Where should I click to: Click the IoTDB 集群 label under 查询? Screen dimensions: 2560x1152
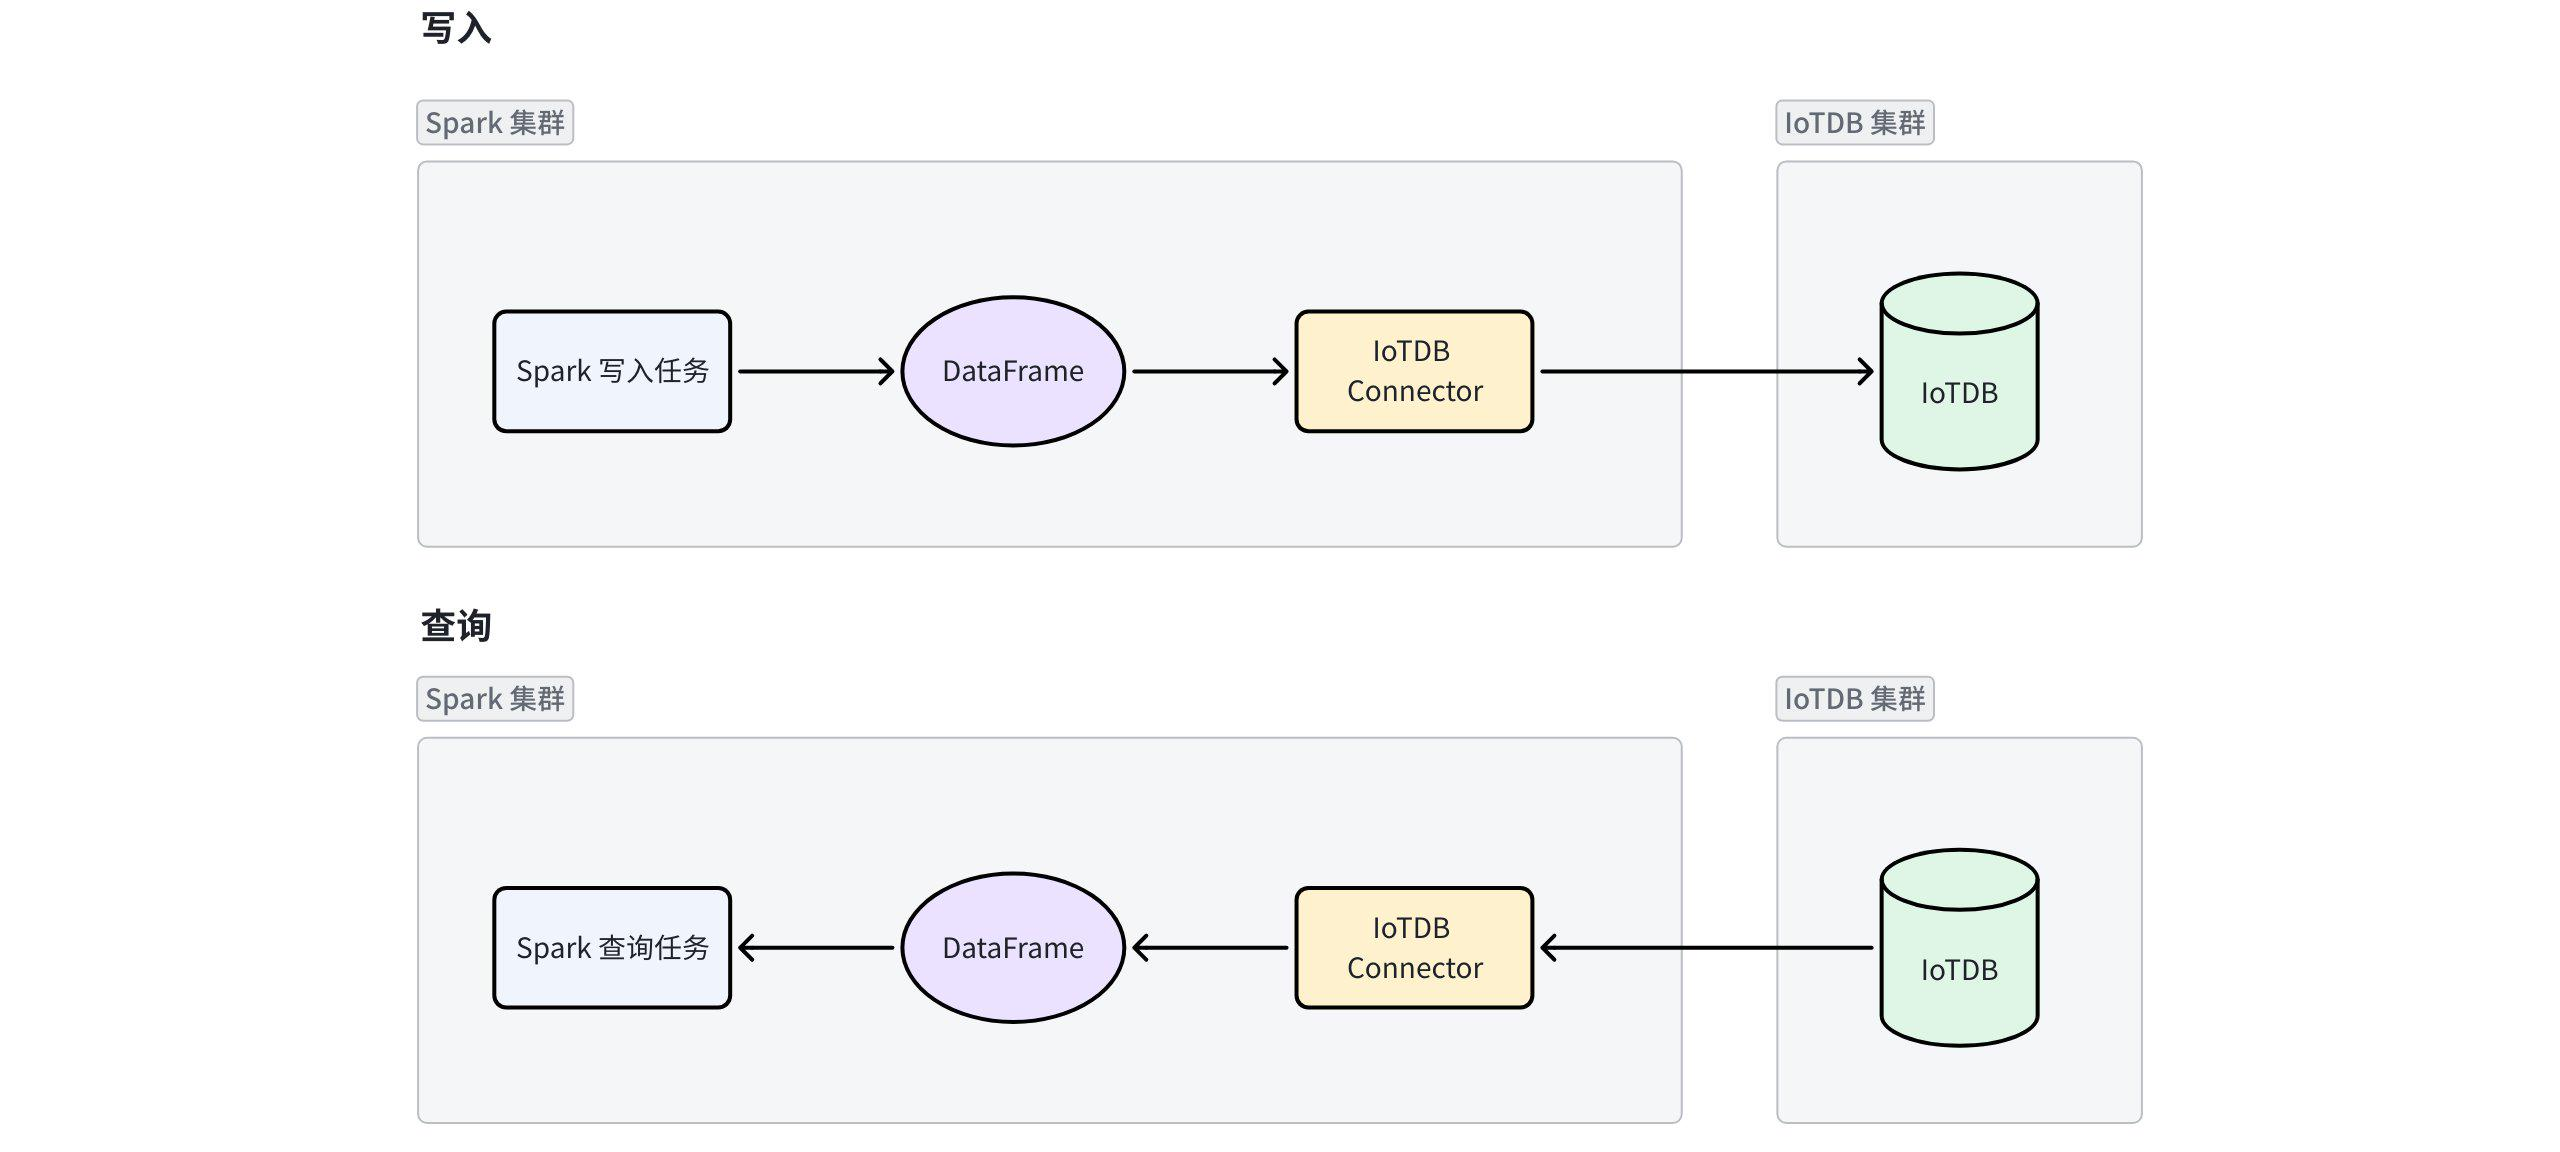[1854, 699]
